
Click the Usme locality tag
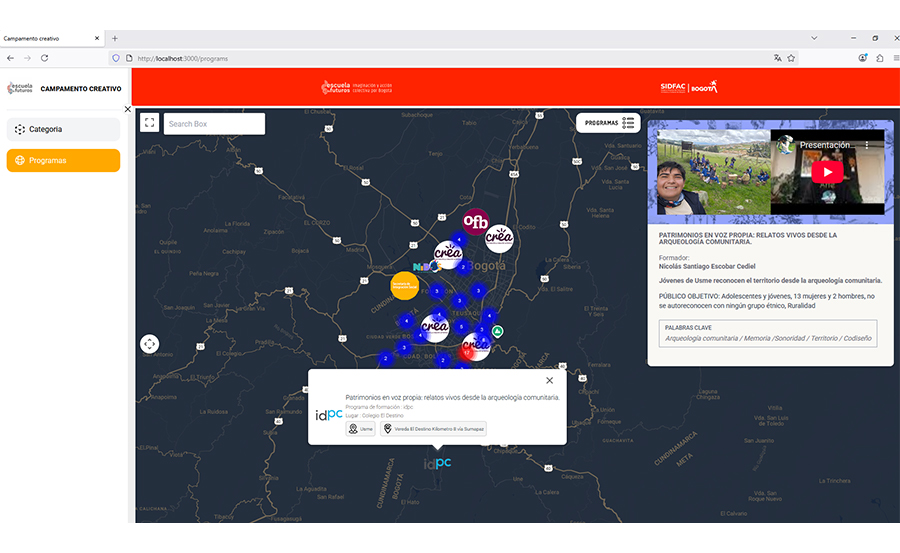point(360,429)
